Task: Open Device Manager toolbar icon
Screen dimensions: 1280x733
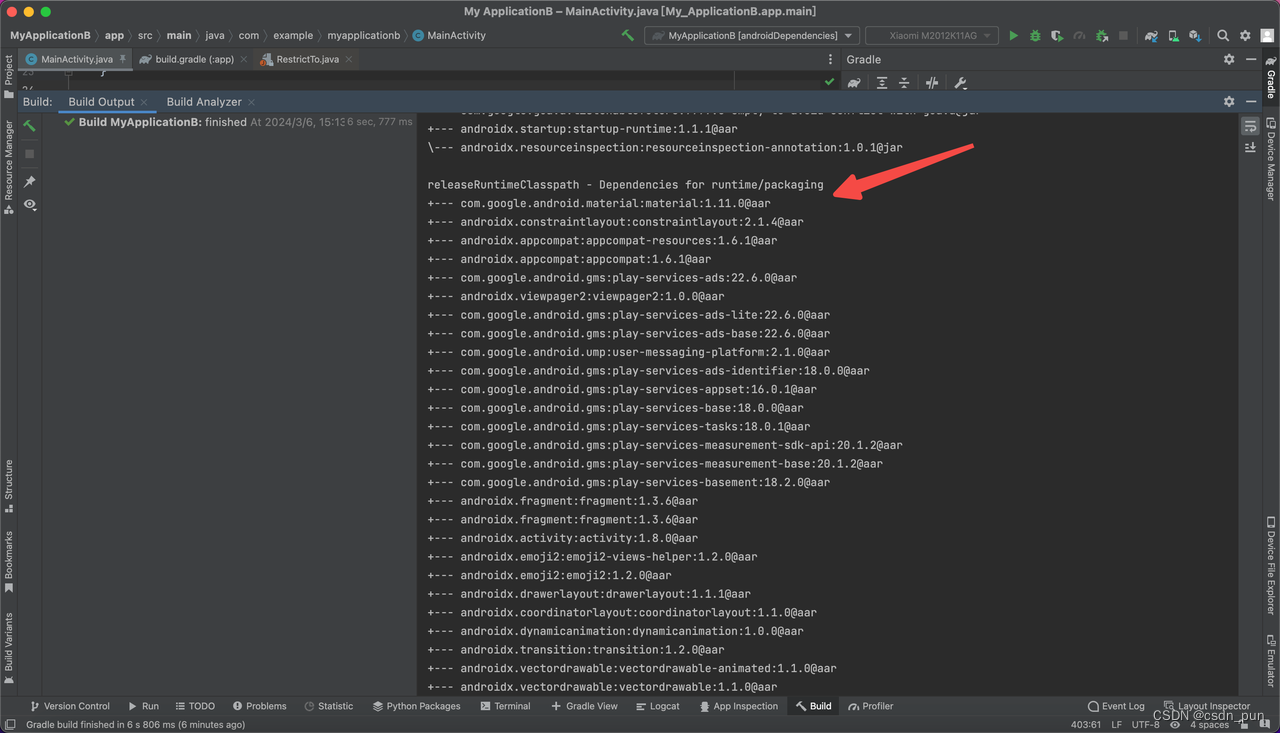Action: (x=1173, y=35)
